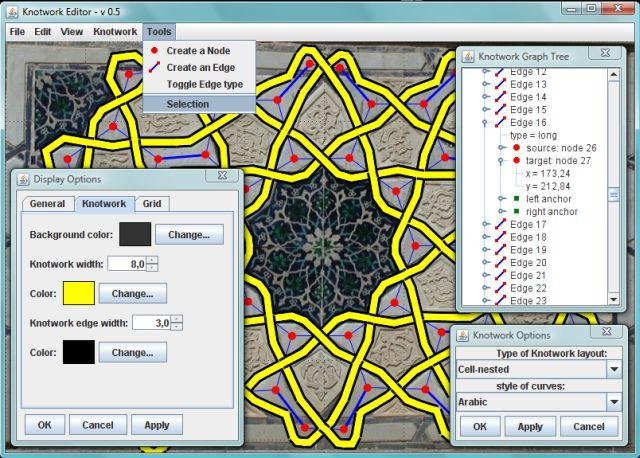Open Type of Knotwork layout dropdown
The image size is (640, 458).
pos(614,369)
